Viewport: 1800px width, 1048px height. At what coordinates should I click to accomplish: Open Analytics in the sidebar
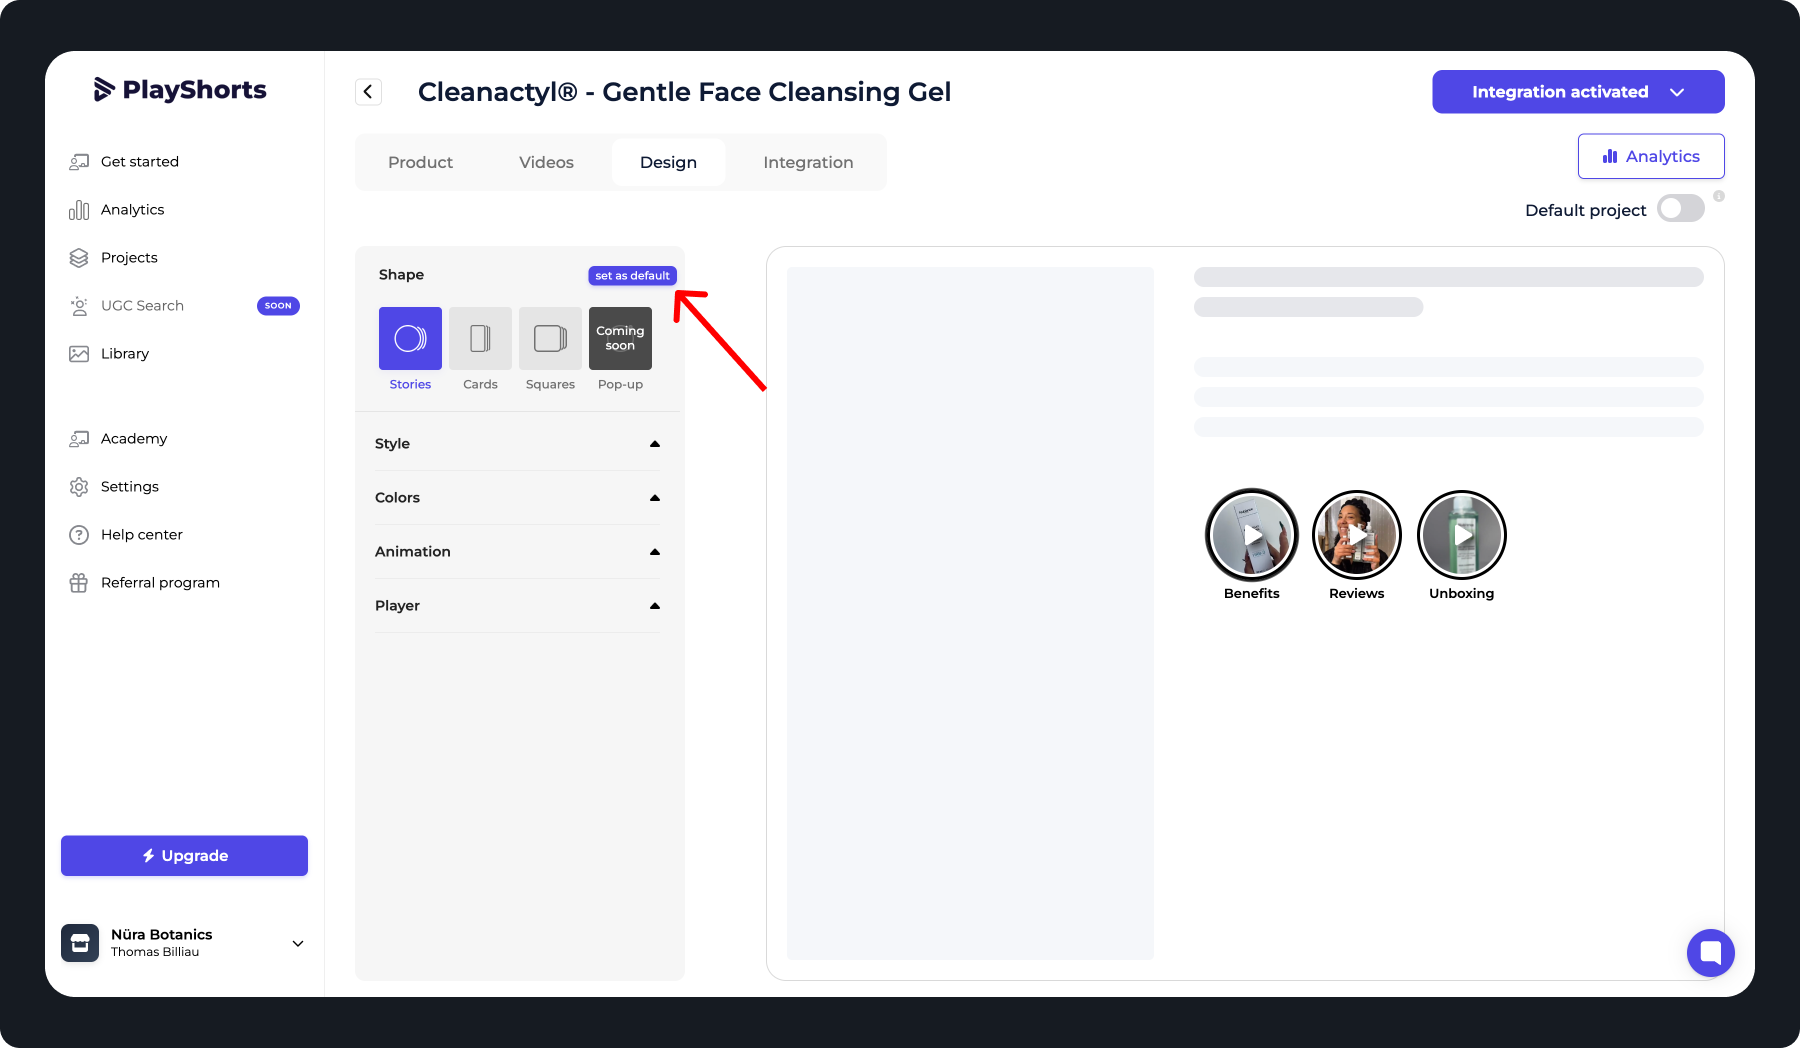click(x=132, y=210)
